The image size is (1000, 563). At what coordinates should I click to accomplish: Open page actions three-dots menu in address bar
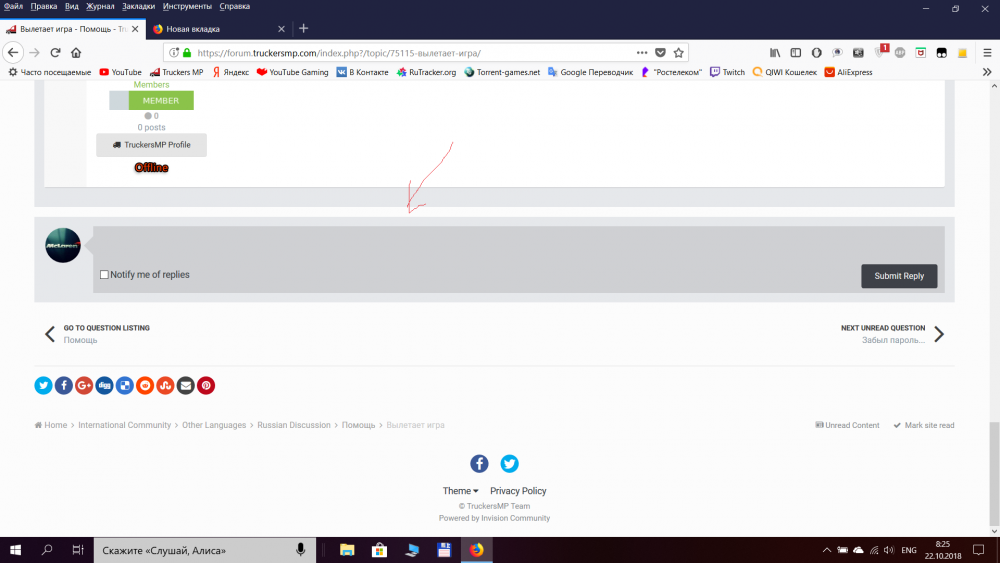click(641, 53)
